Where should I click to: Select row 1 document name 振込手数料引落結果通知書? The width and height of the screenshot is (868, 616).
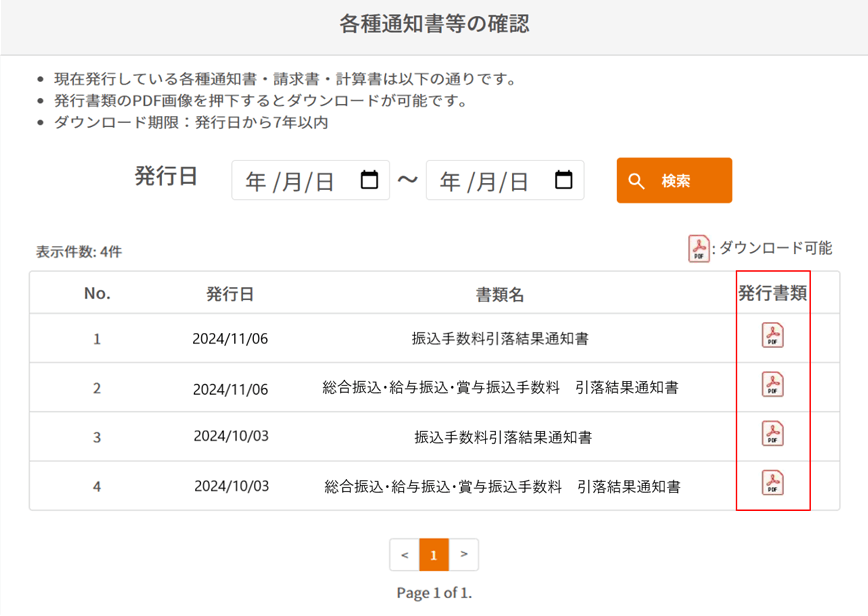point(500,339)
